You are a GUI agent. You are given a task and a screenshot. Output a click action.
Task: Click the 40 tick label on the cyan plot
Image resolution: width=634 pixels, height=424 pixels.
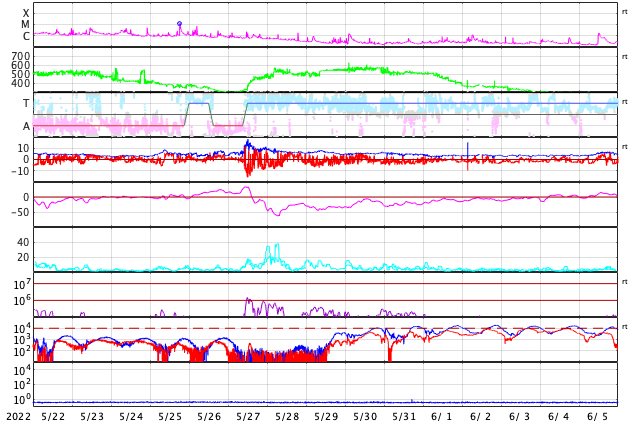tap(23, 242)
